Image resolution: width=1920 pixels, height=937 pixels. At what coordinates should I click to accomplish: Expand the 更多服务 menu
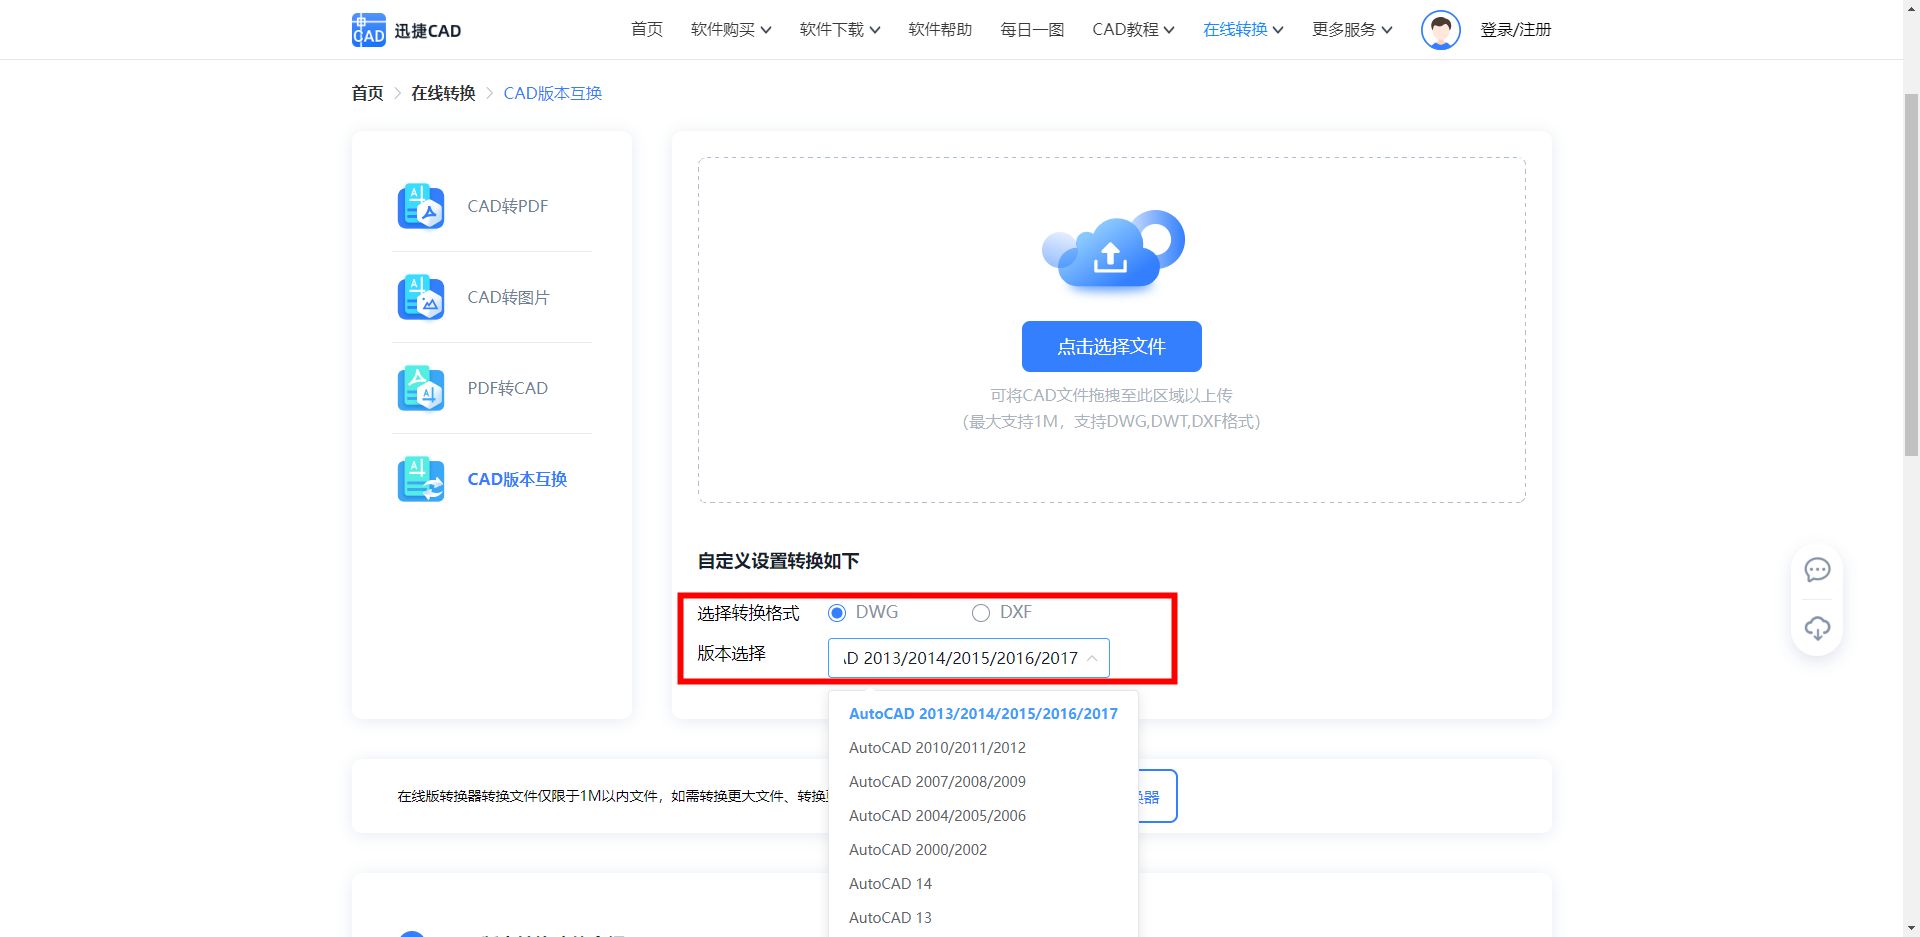1352,30
